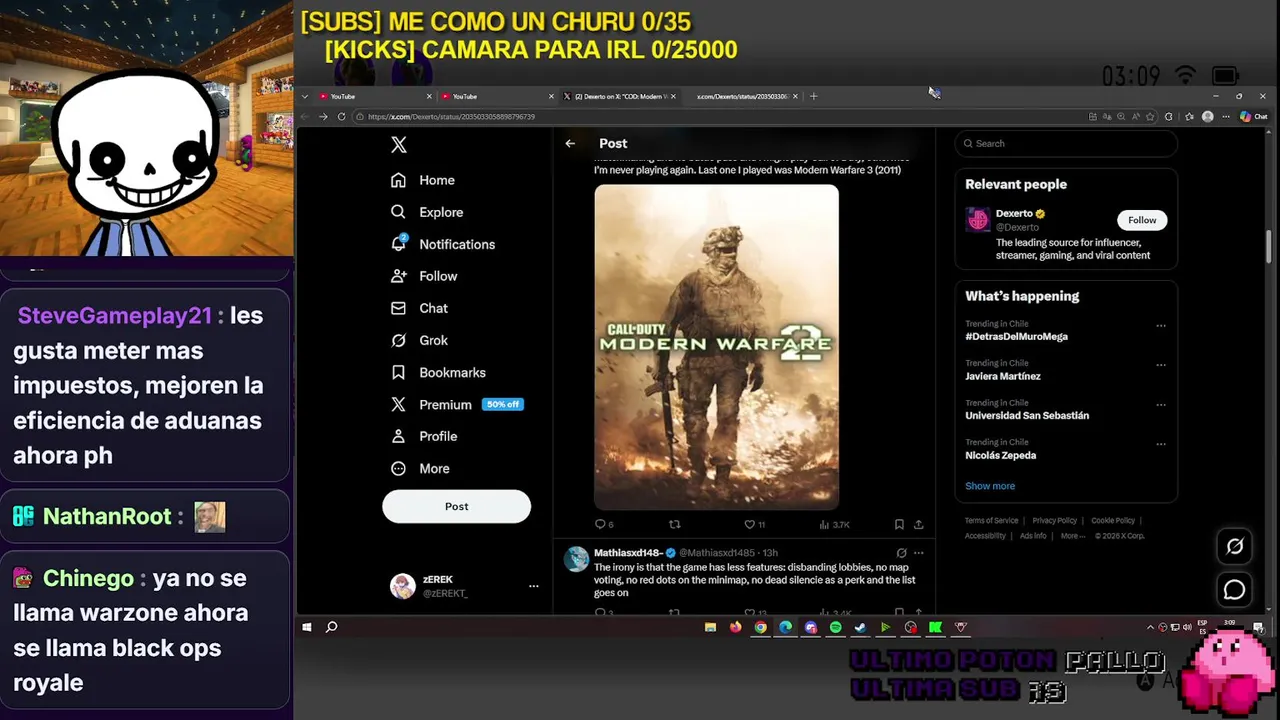This screenshot has height=720, width=1280.
Task: Open Premium with 50% off badge
Action: pos(456,404)
